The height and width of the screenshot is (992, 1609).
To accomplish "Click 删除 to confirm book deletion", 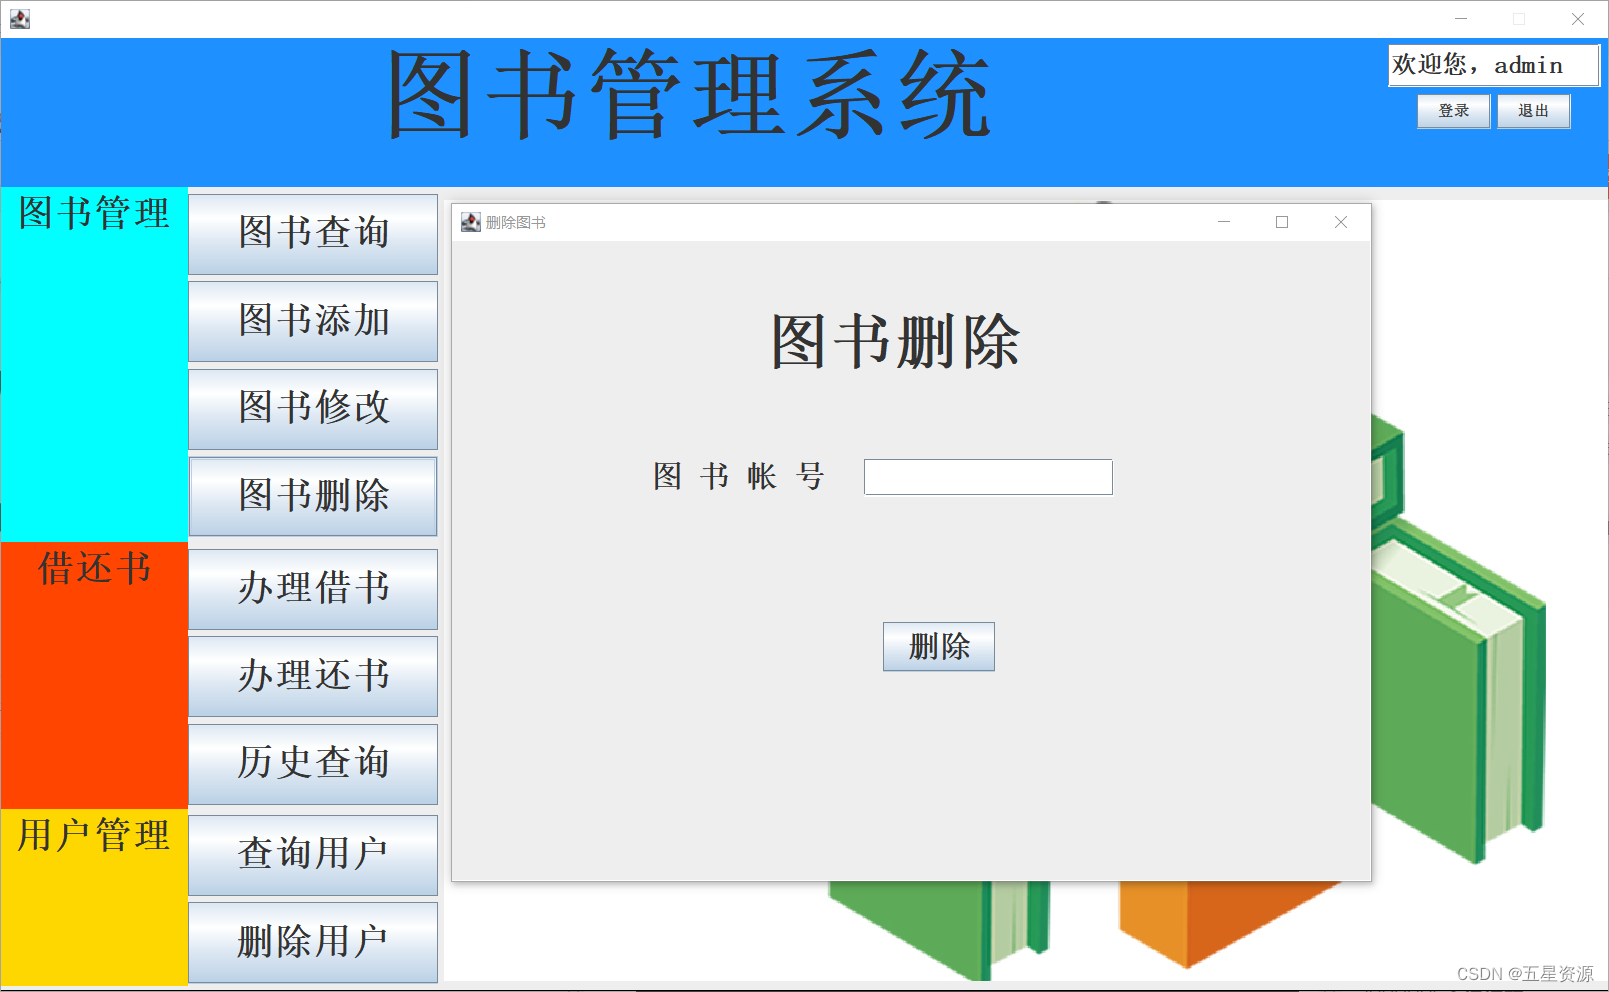I will 938,646.
